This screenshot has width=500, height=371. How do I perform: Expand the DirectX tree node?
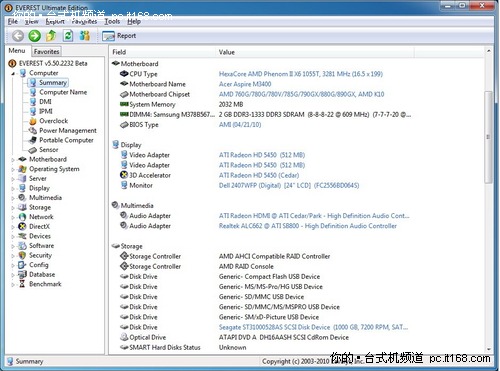point(13,227)
